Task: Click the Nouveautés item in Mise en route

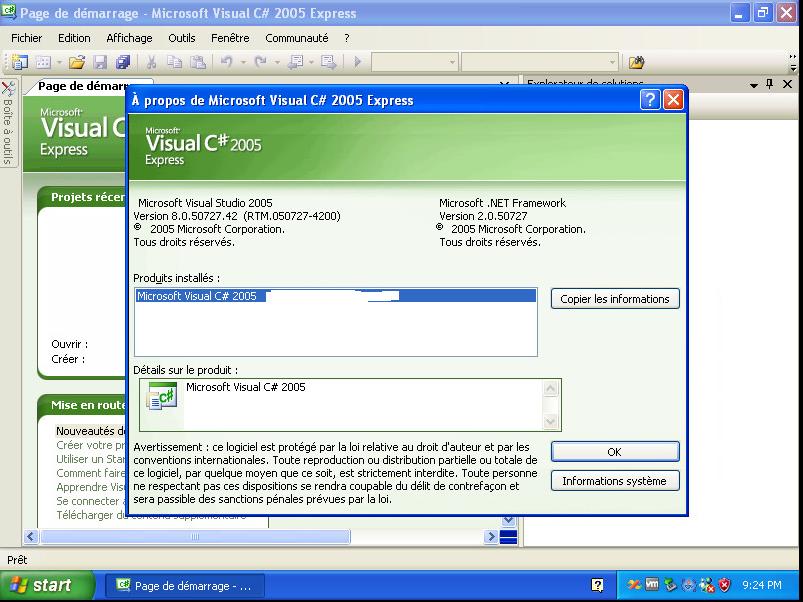Action: point(91,431)
